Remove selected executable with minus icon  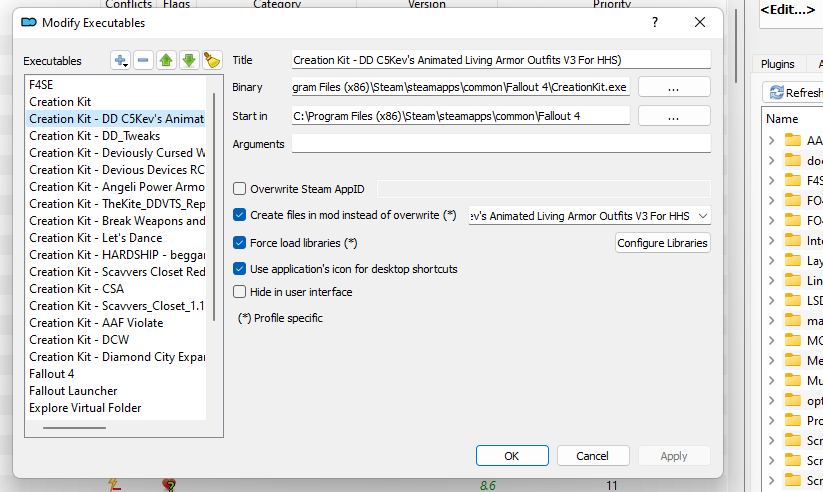tap(143, 60)
